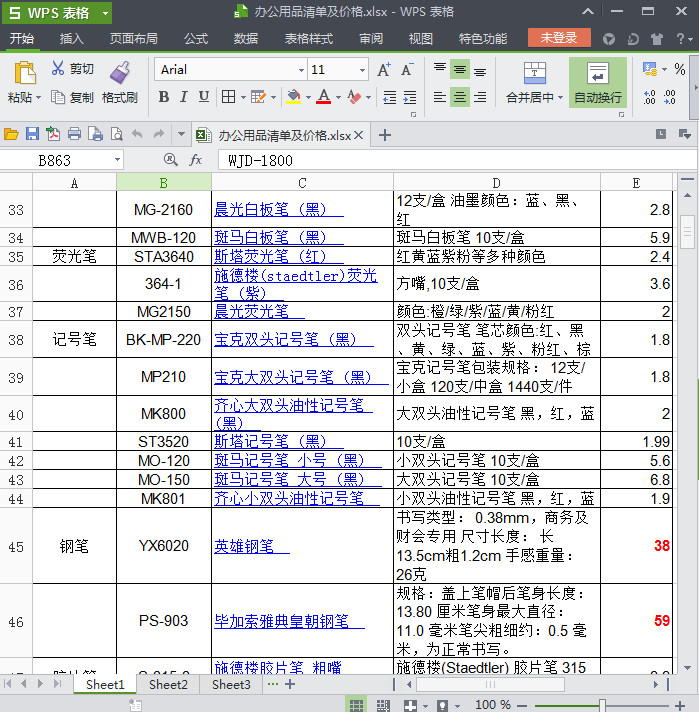Copy selection with 复制 button
699x712 pixels.
coord(72,97)
